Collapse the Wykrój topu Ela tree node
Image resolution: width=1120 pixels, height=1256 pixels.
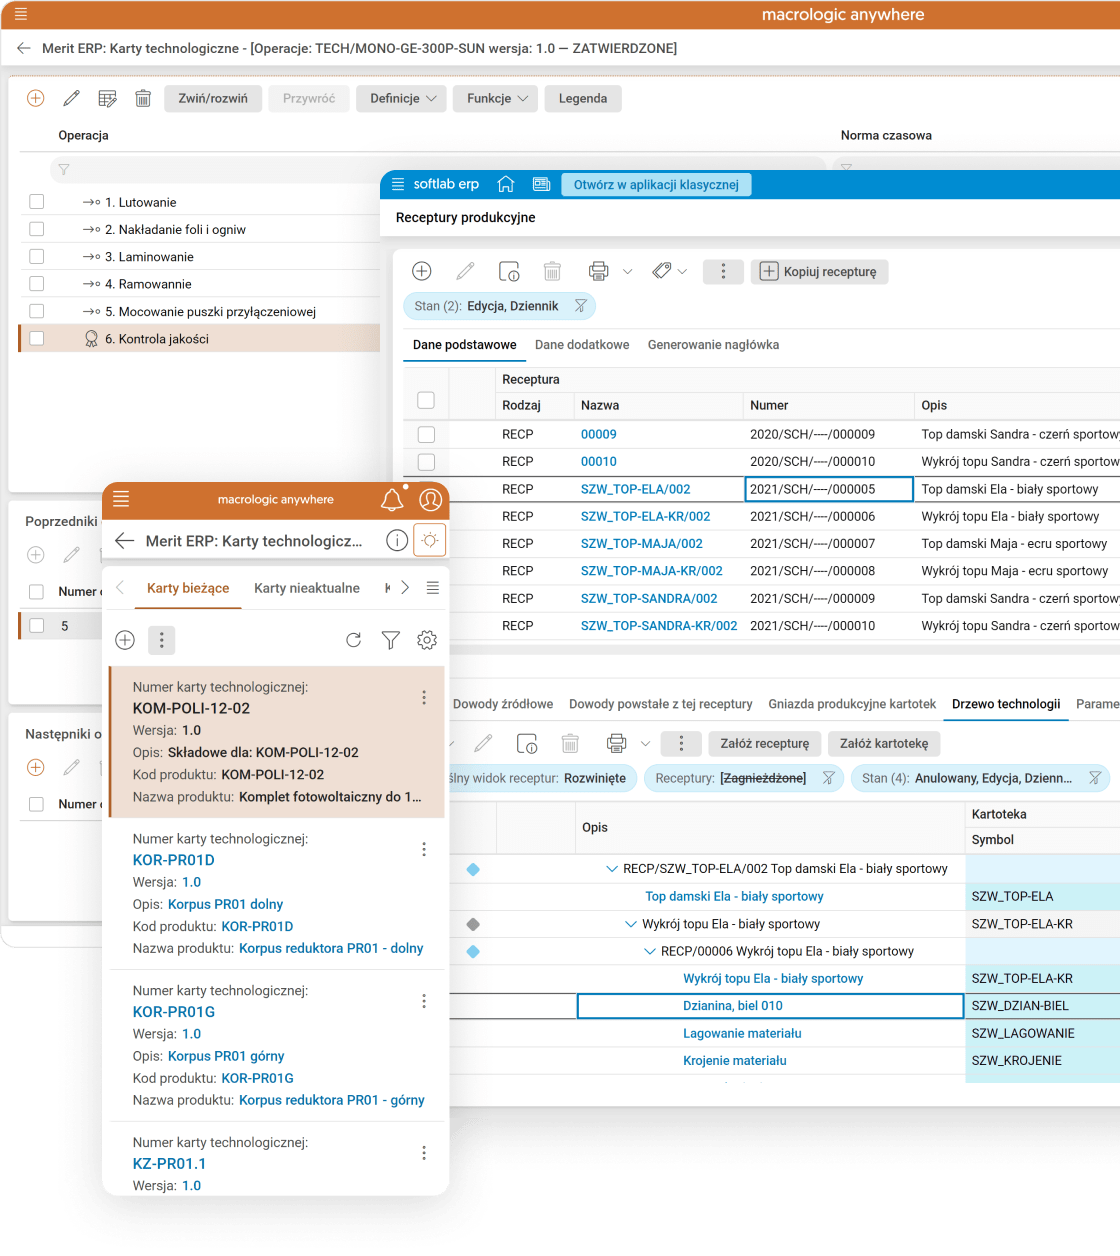pos(631,924)
